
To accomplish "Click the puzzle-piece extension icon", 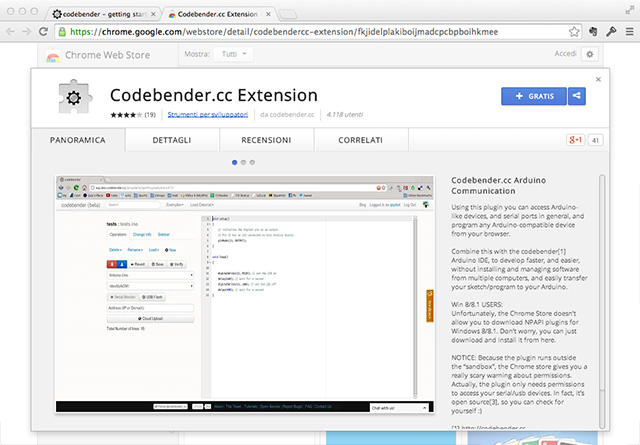I will coord(74,96).
